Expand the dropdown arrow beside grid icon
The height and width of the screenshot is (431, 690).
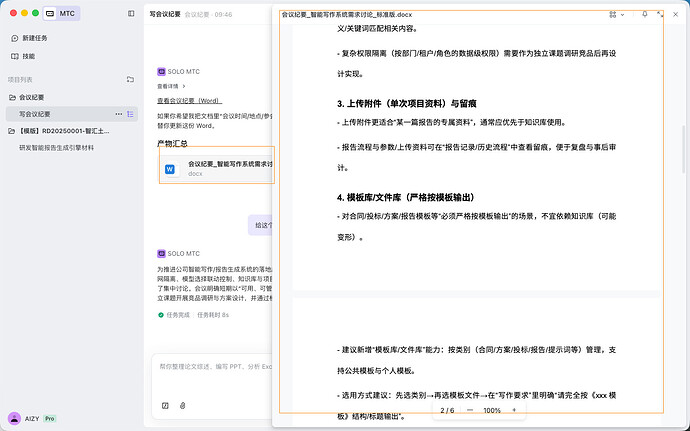(x=622, y=15)
